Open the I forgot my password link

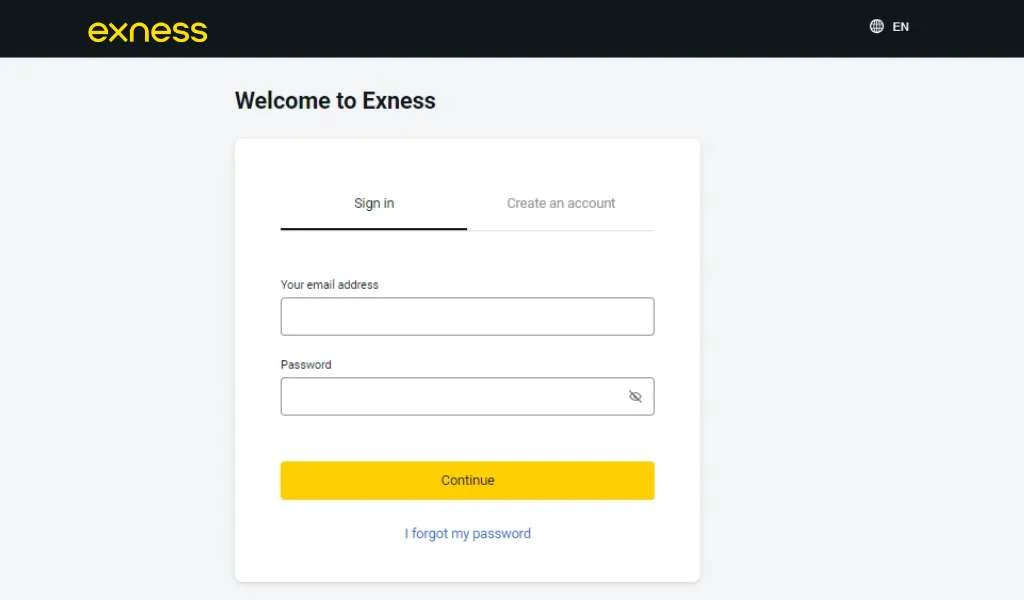[467, 533]
